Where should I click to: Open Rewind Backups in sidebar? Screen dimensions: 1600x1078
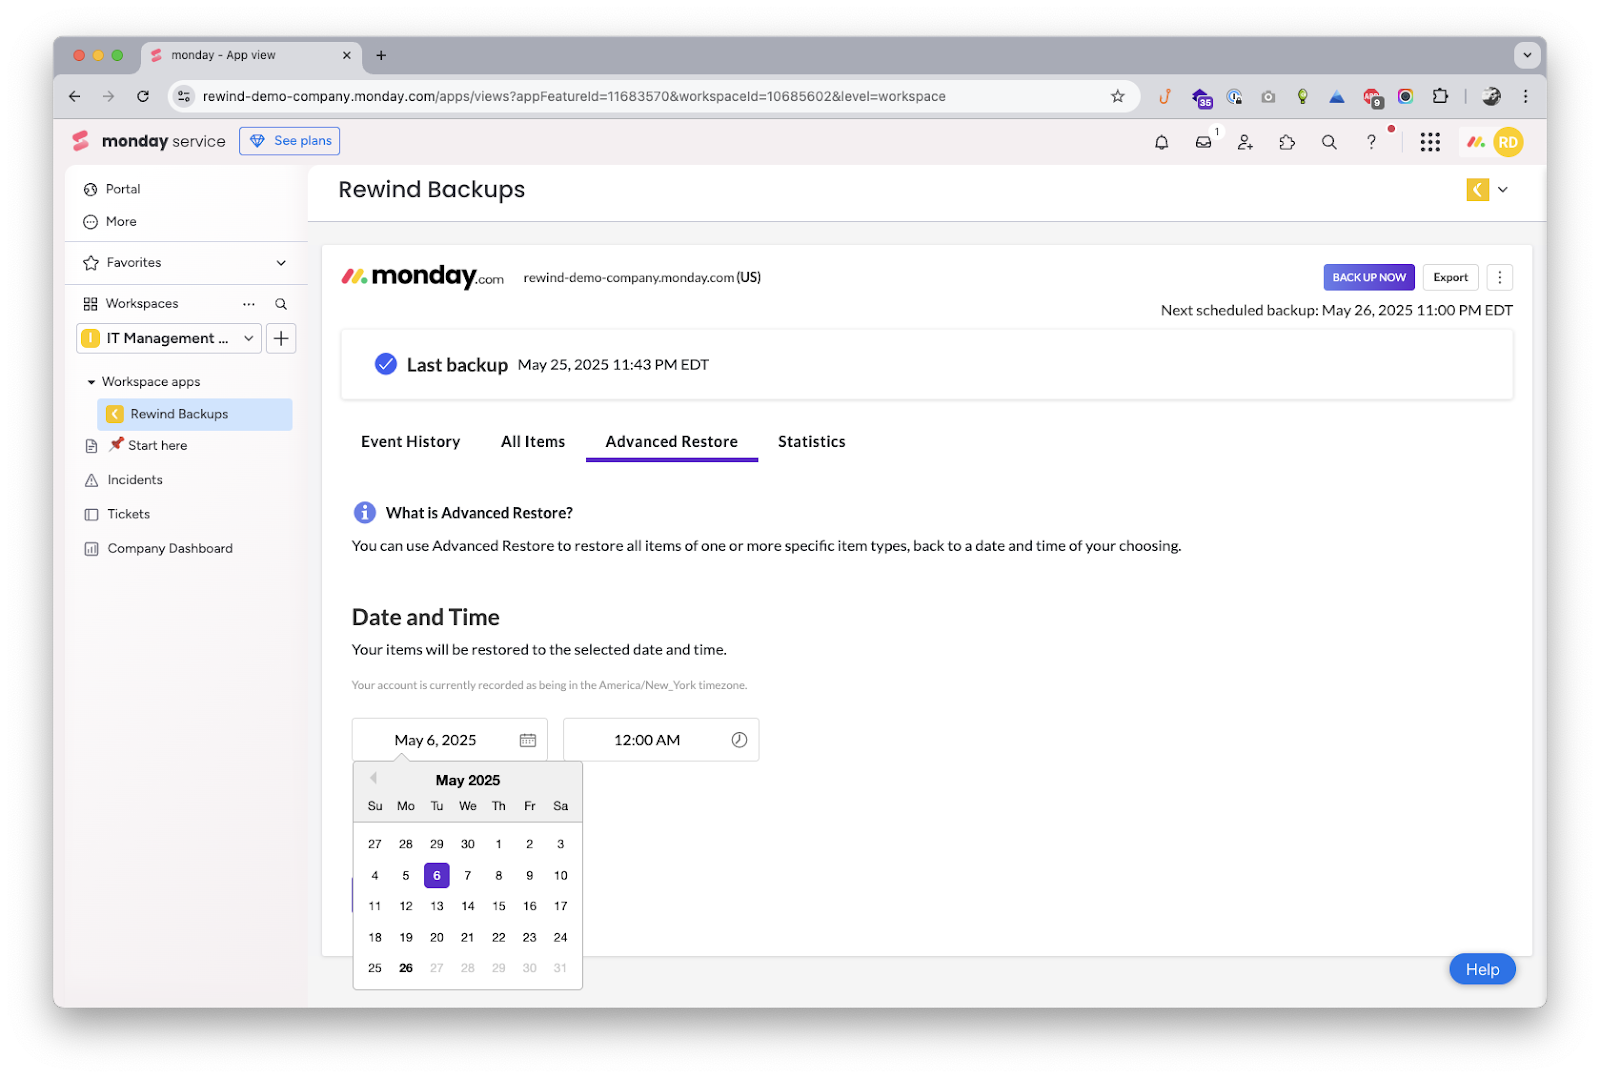pyautogui.click(x=195, y=414)
